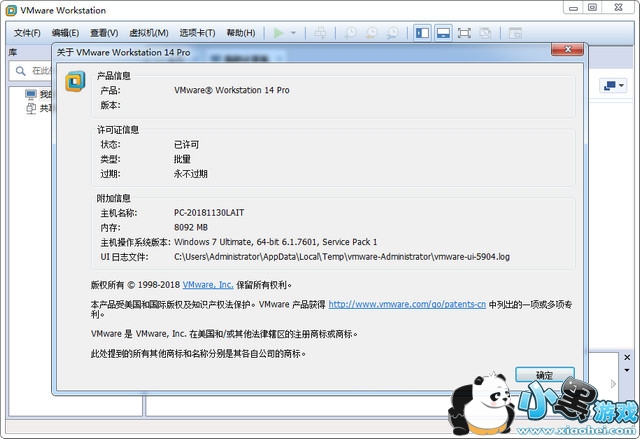Click the console view toolbar icon

point(516,33)
